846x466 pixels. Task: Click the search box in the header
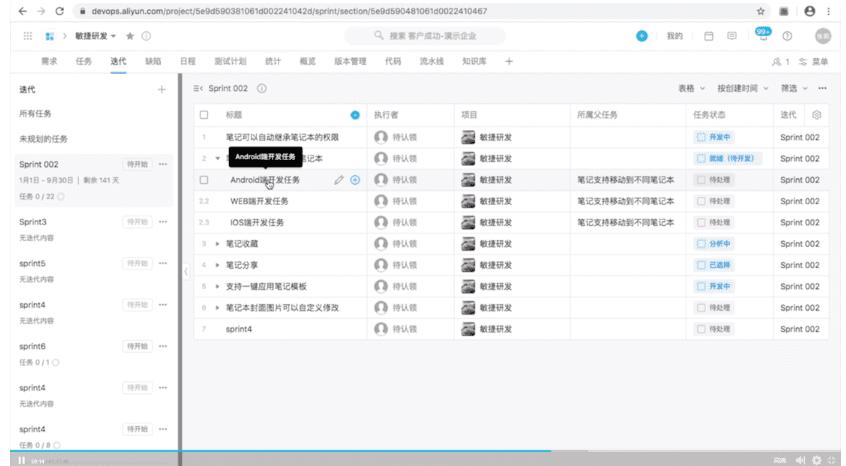point(425,36)
